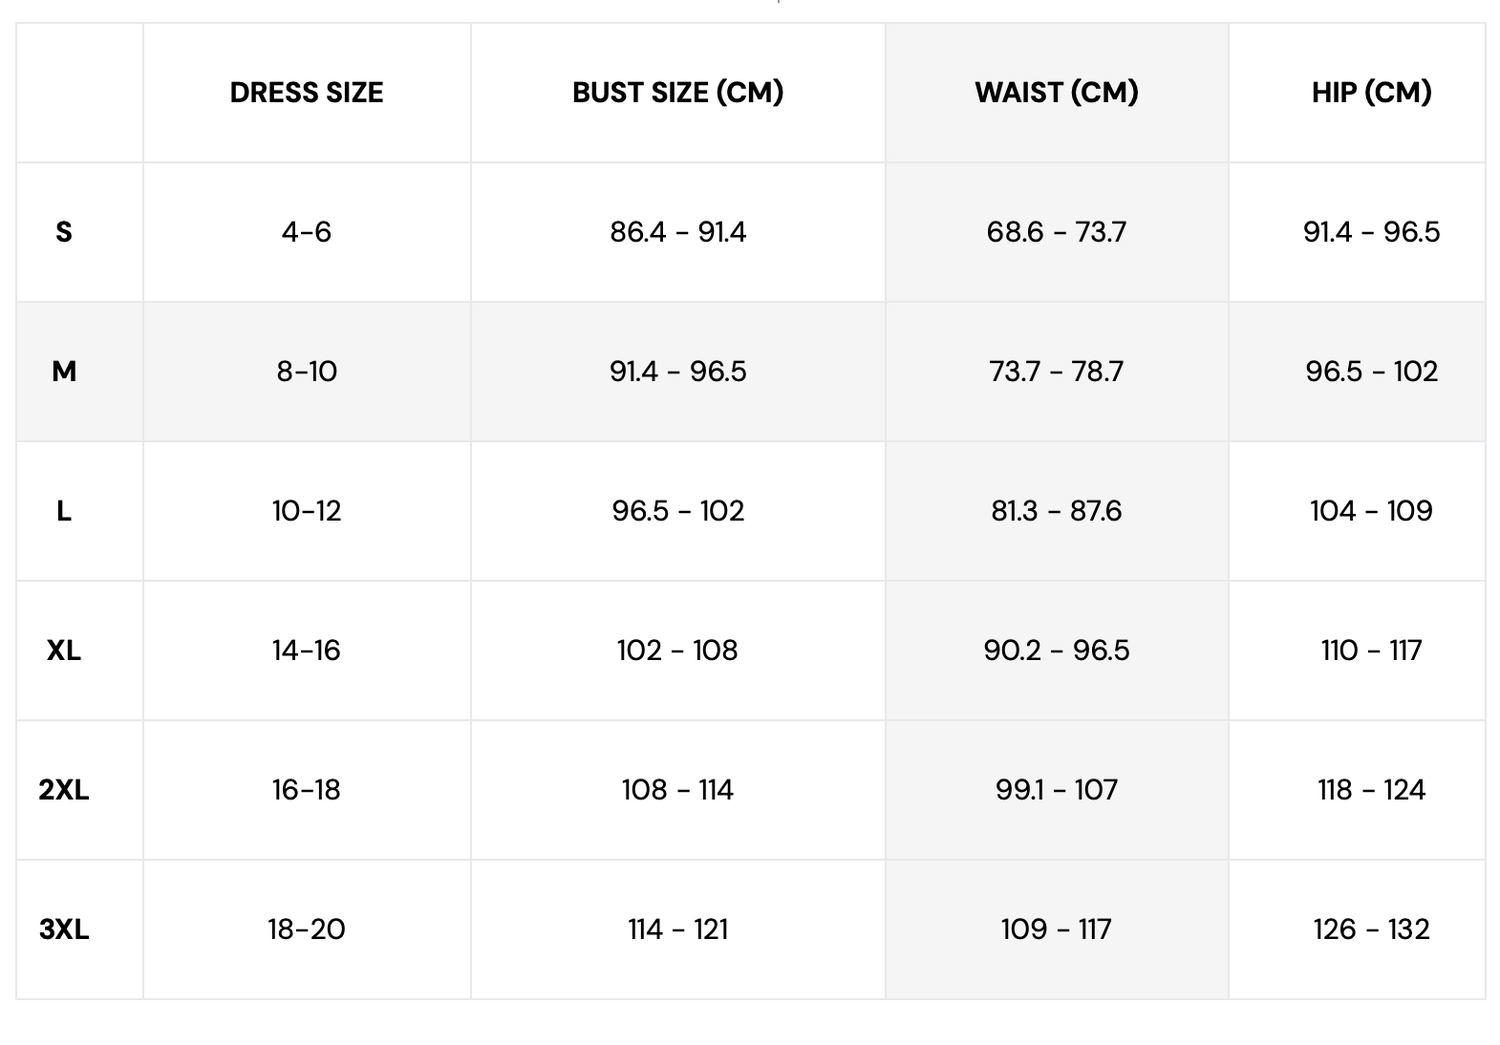The height and width of the screenshot is (1045, 1500).
Task: Click the M size row label
Action: pos(64,372)
